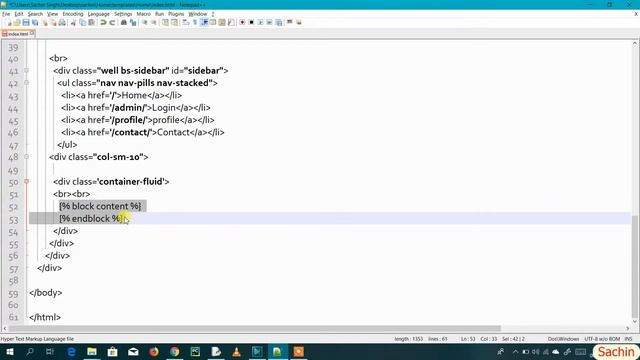Click the '{% block content %}' line

pyautogui.click(x=100, y=206)
